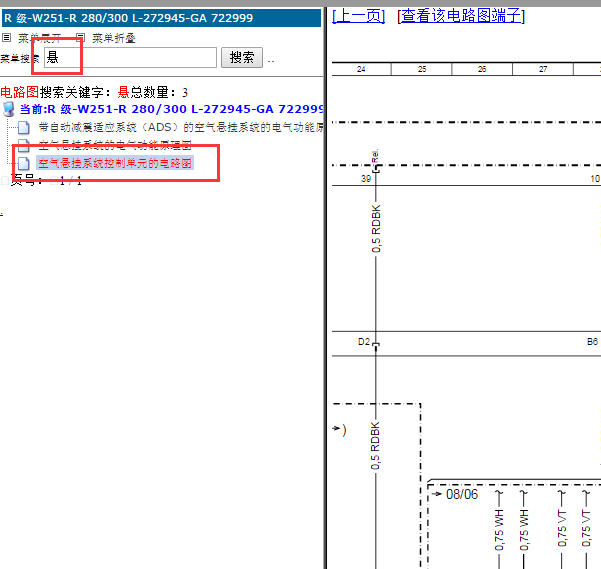Select 空气悬挂系统控制单元的电路图 entry
The width and height of the screenshot is (601, 569).
(114, 162)
